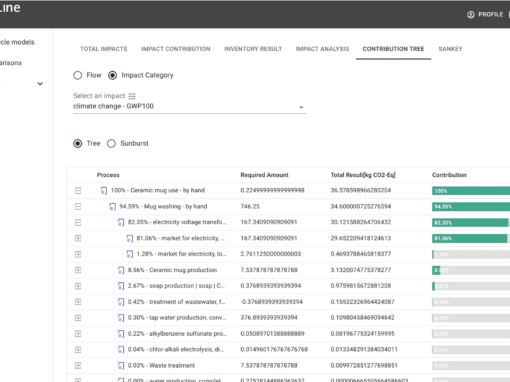Collapse the Mug washing - by hand node
The height and width of the screenshot is (382, 510).
point(78,207)
